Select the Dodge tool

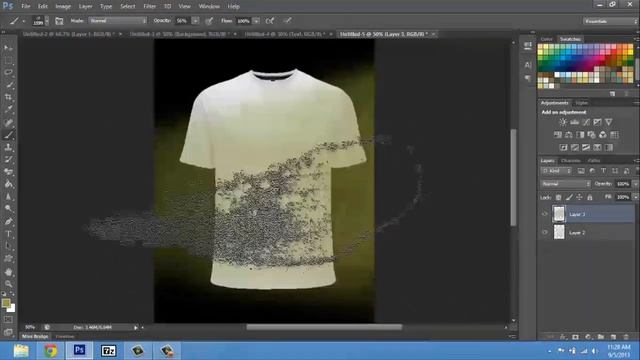(x=8, y=209)
